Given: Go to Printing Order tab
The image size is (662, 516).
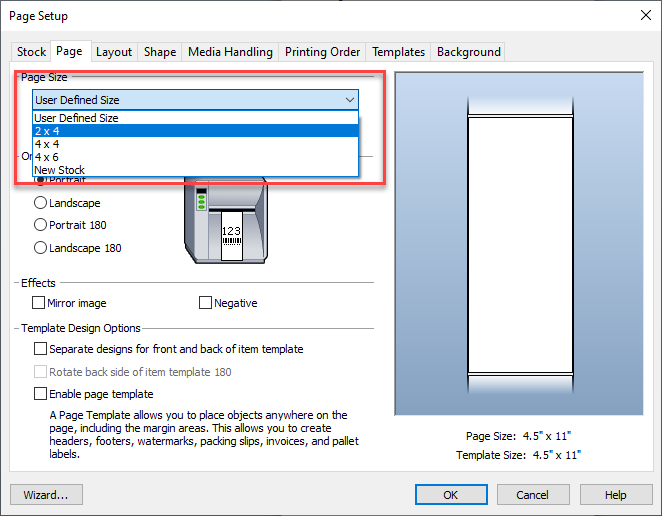Looking at the screenshot, I should coord(323,52).
